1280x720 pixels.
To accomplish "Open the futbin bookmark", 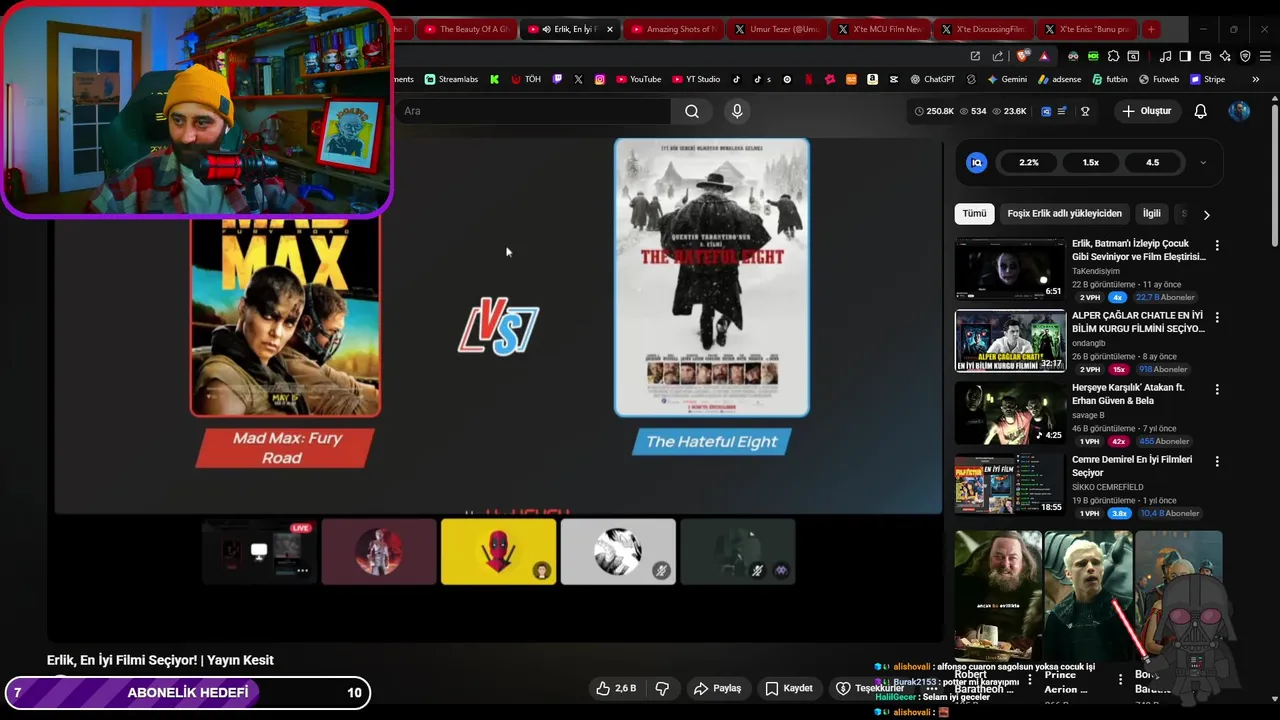I will point(1110,79).
